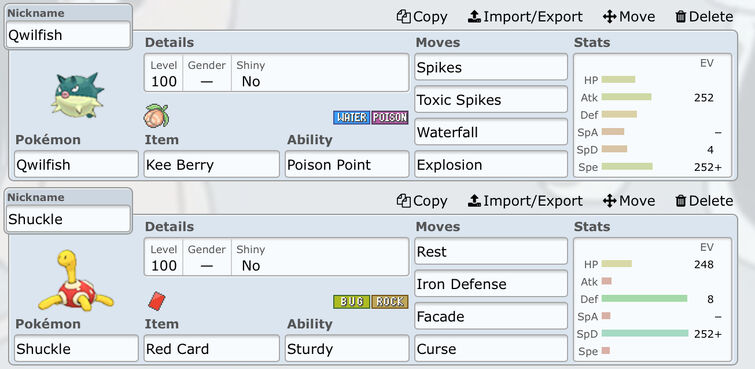The image size is (755, 369).
Task: Click the Kee Berry item icon
Action: click(x=156, y=116)
